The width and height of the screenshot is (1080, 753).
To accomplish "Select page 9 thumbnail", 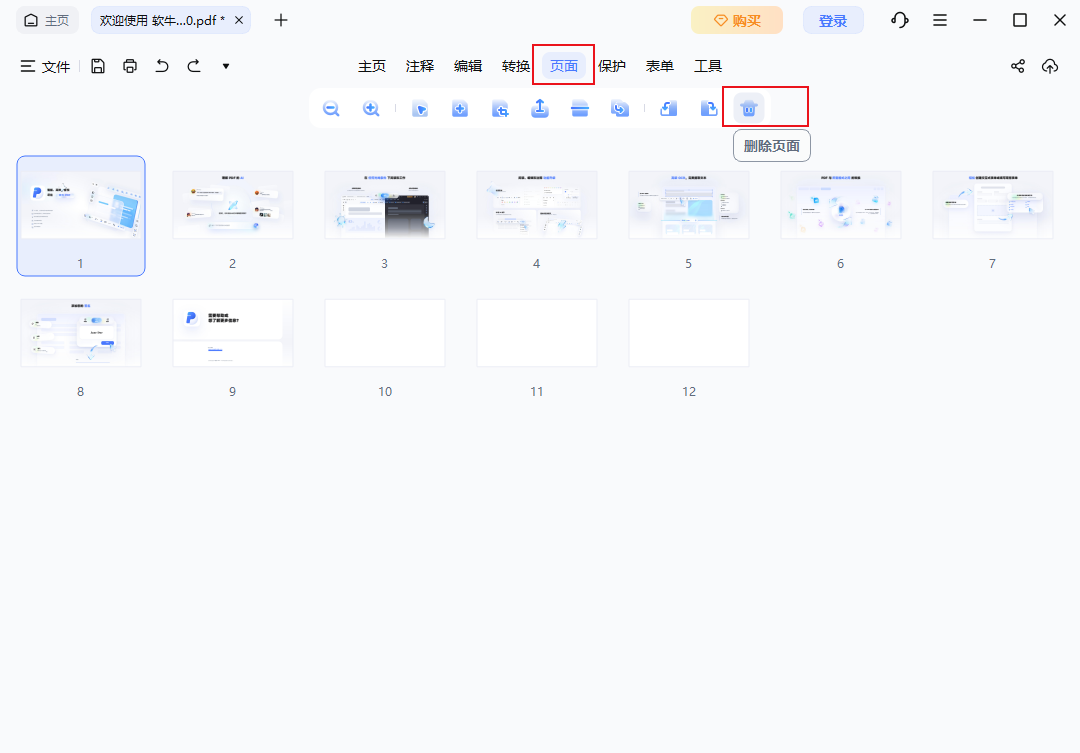I will [233, 333].
